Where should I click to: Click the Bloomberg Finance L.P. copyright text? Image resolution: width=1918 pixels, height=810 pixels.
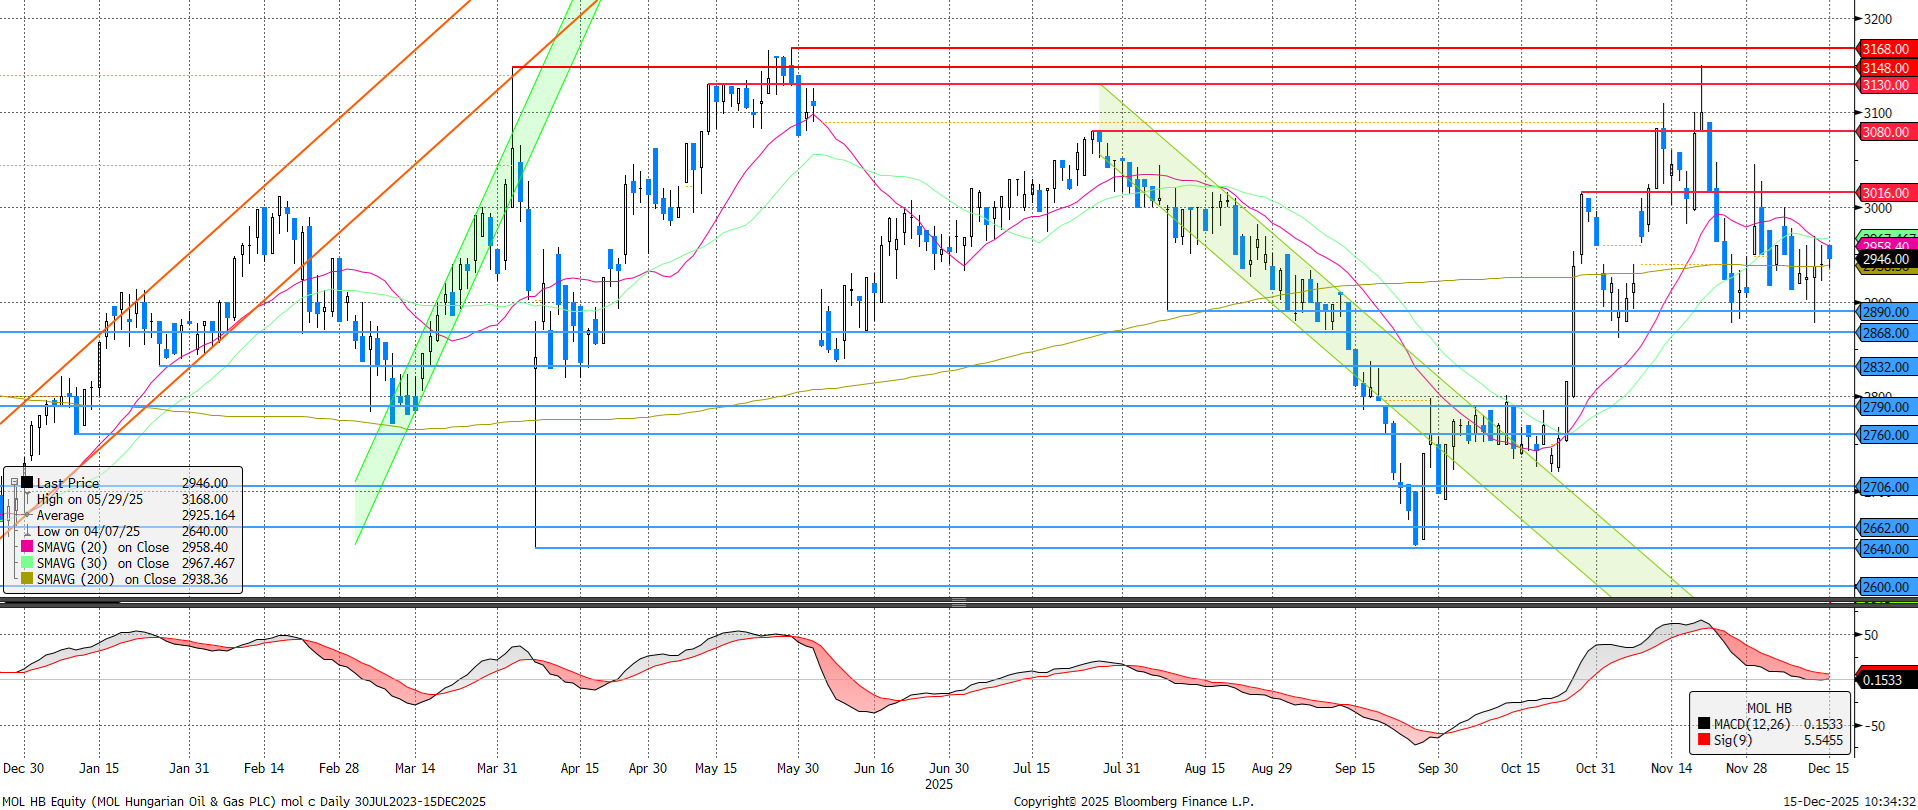pos(1132,801)
